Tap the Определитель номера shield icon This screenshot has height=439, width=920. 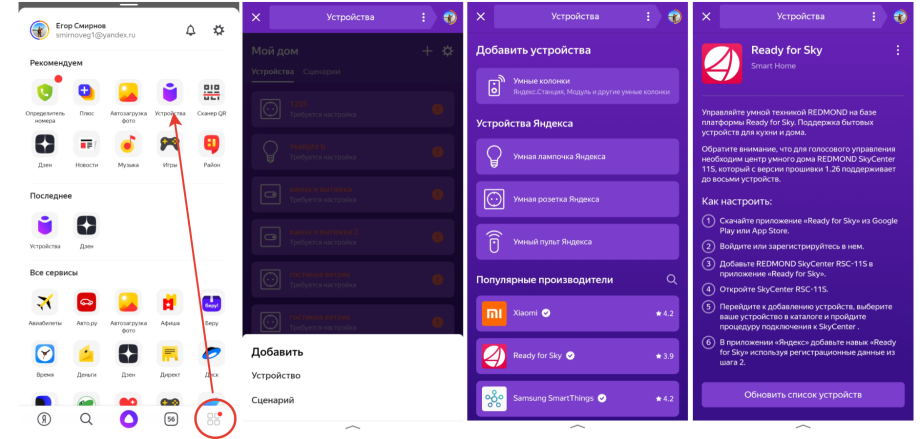point(45,93)
